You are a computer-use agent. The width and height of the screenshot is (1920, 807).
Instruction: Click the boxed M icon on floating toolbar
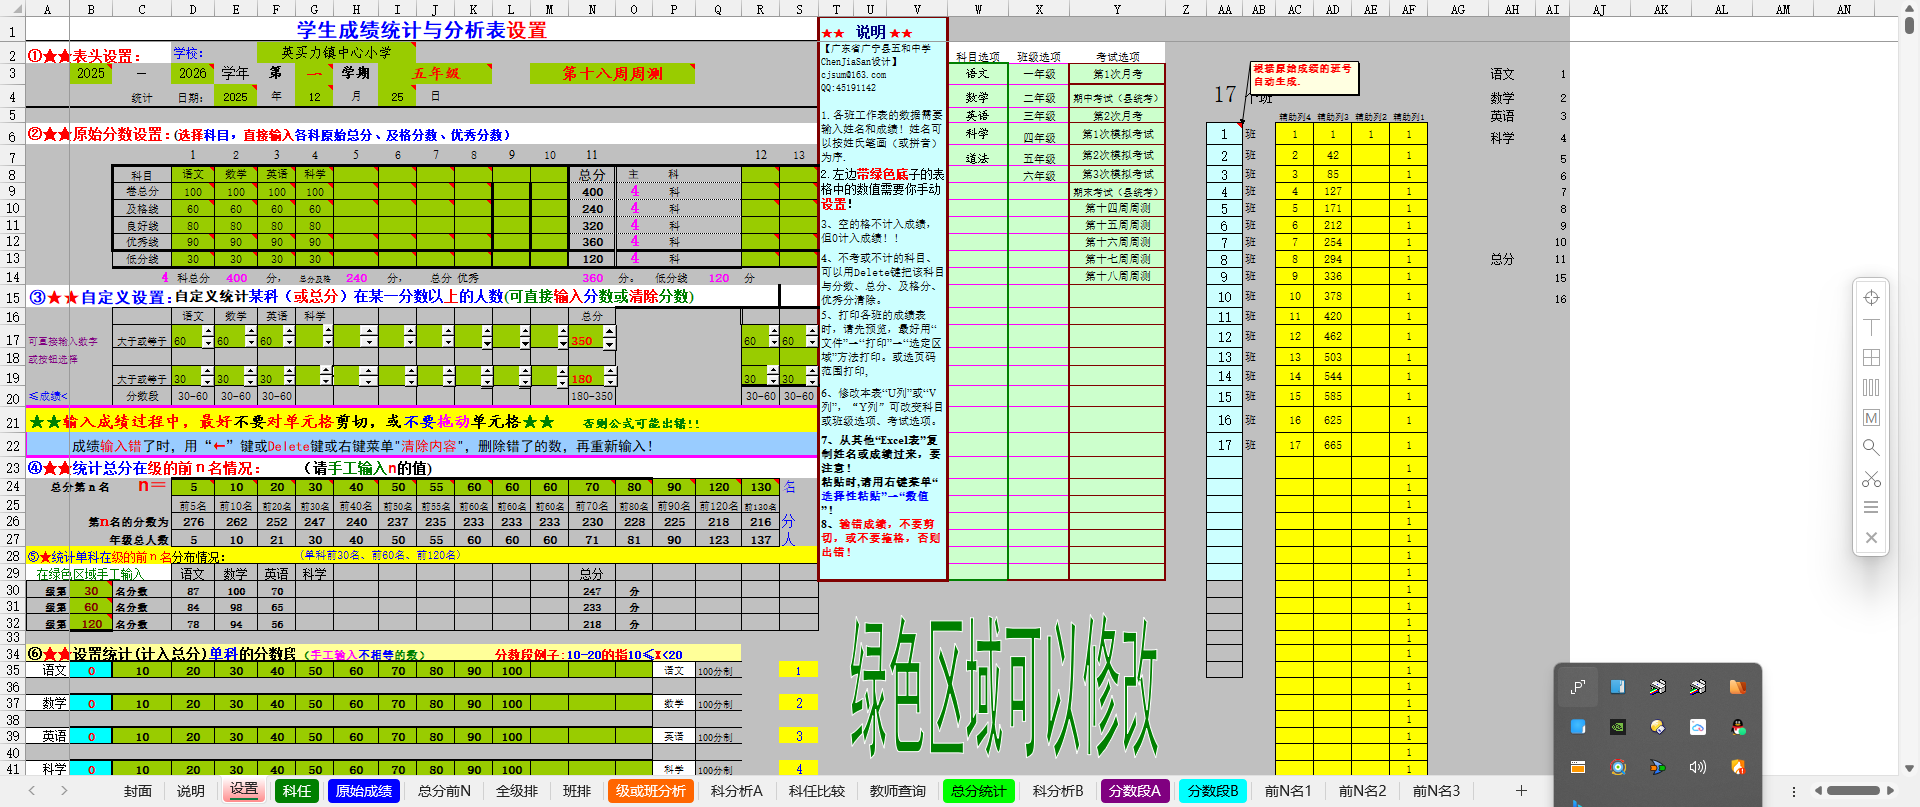coord(1871,418)
